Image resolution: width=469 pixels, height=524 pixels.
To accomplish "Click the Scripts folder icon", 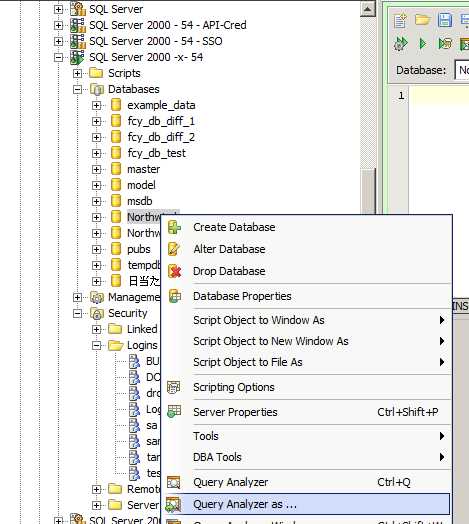I will (x=96, y=73).
